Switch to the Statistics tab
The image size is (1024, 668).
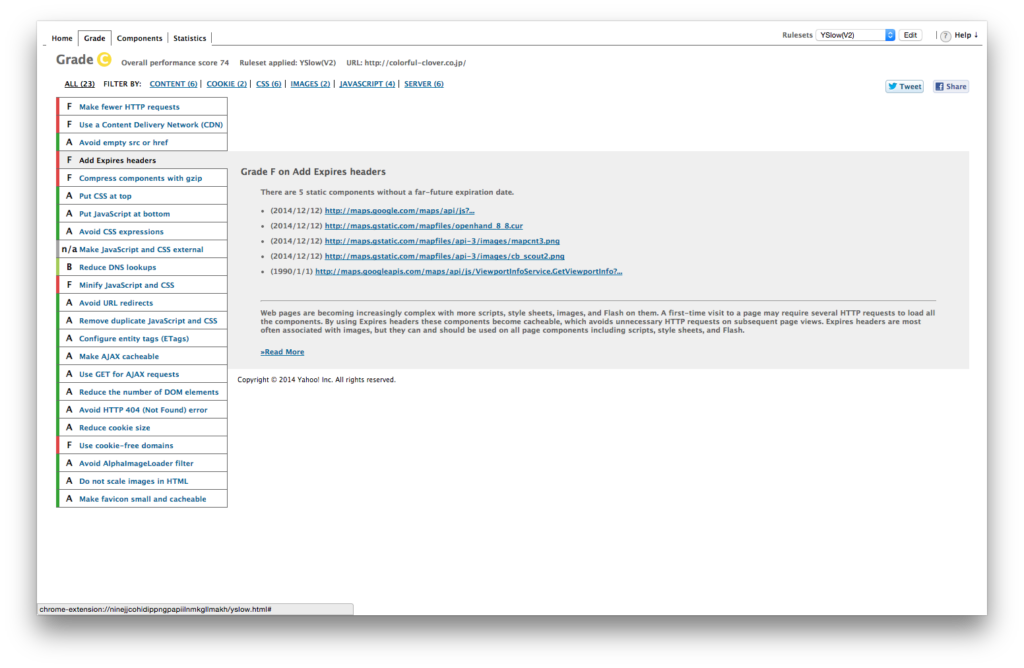189,38
